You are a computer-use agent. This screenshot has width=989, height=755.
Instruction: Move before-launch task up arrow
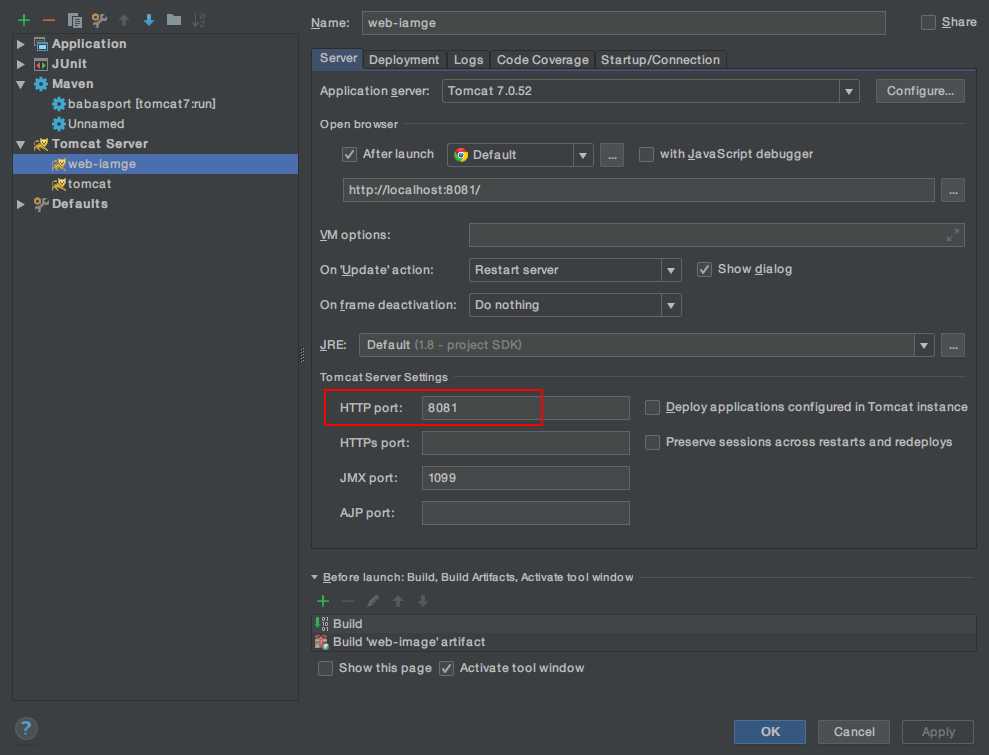[398, 601]
